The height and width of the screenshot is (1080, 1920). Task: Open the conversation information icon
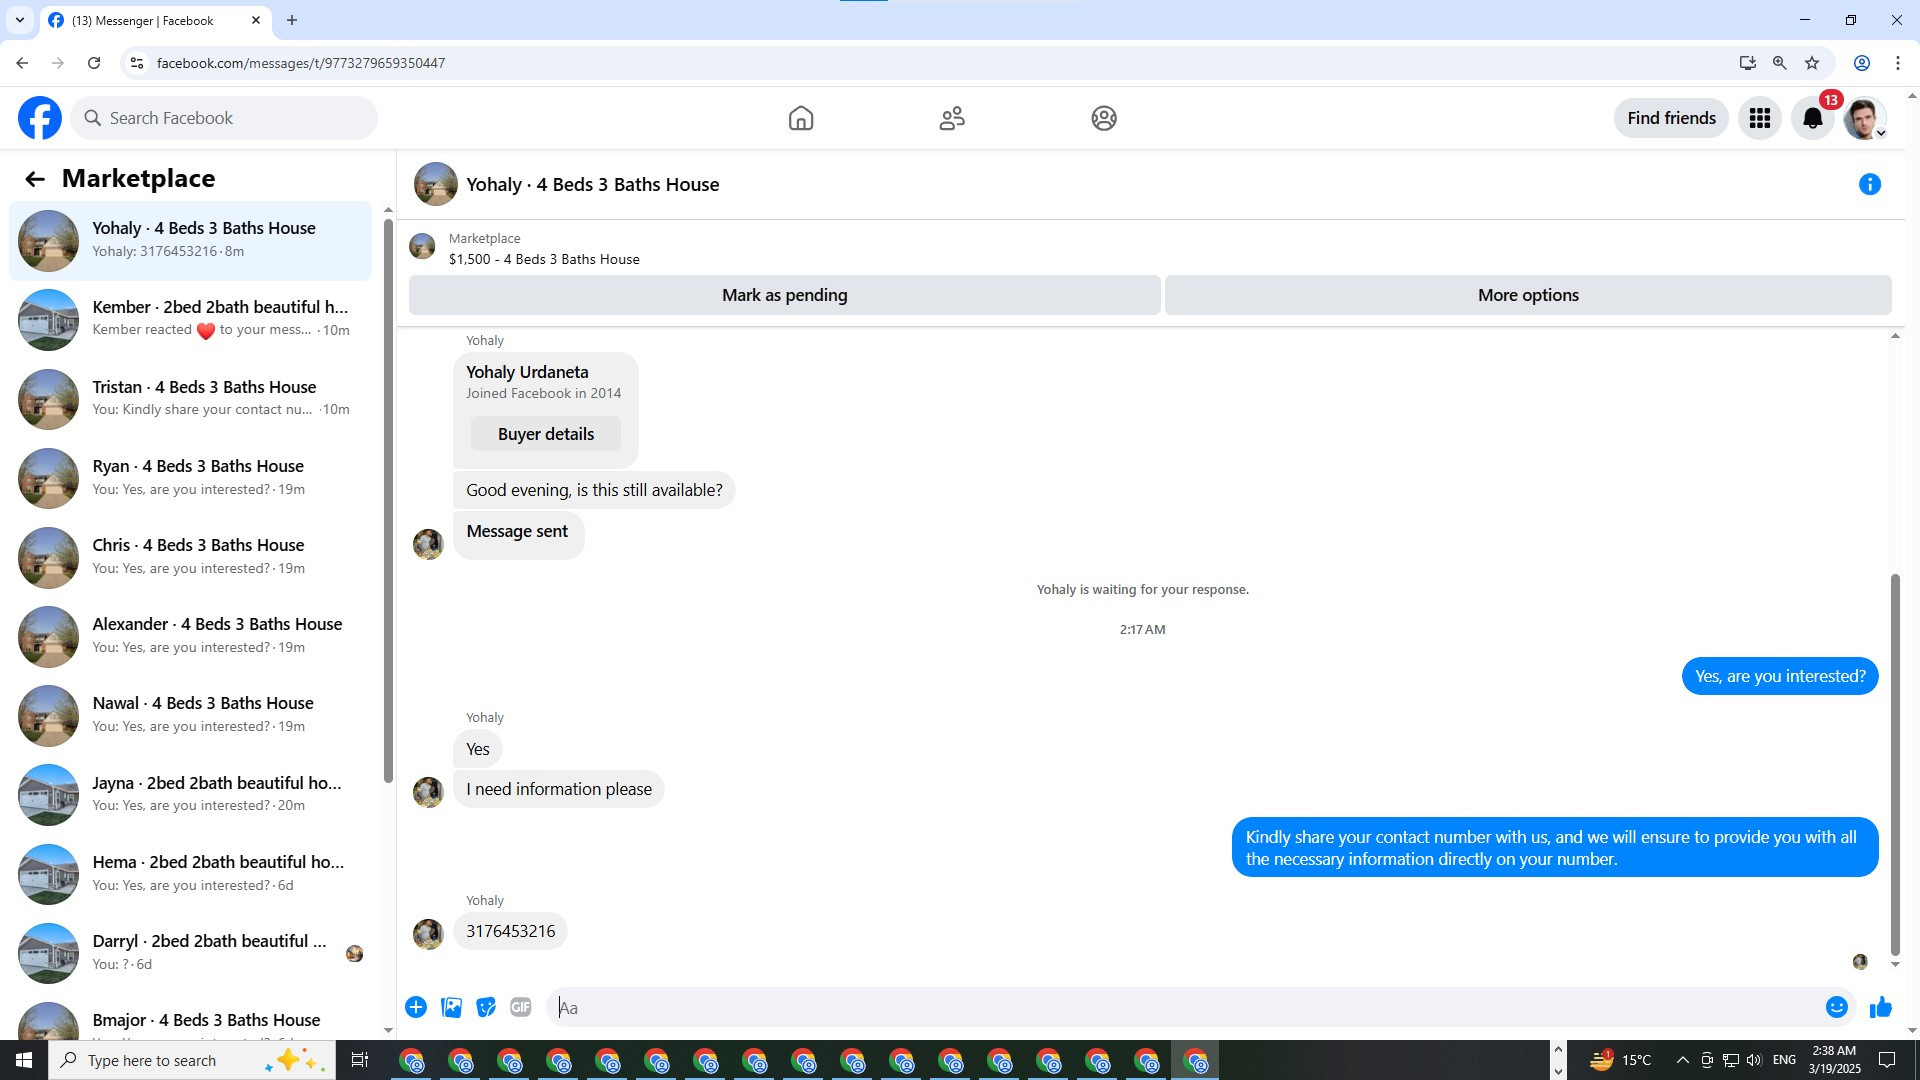1870,184
